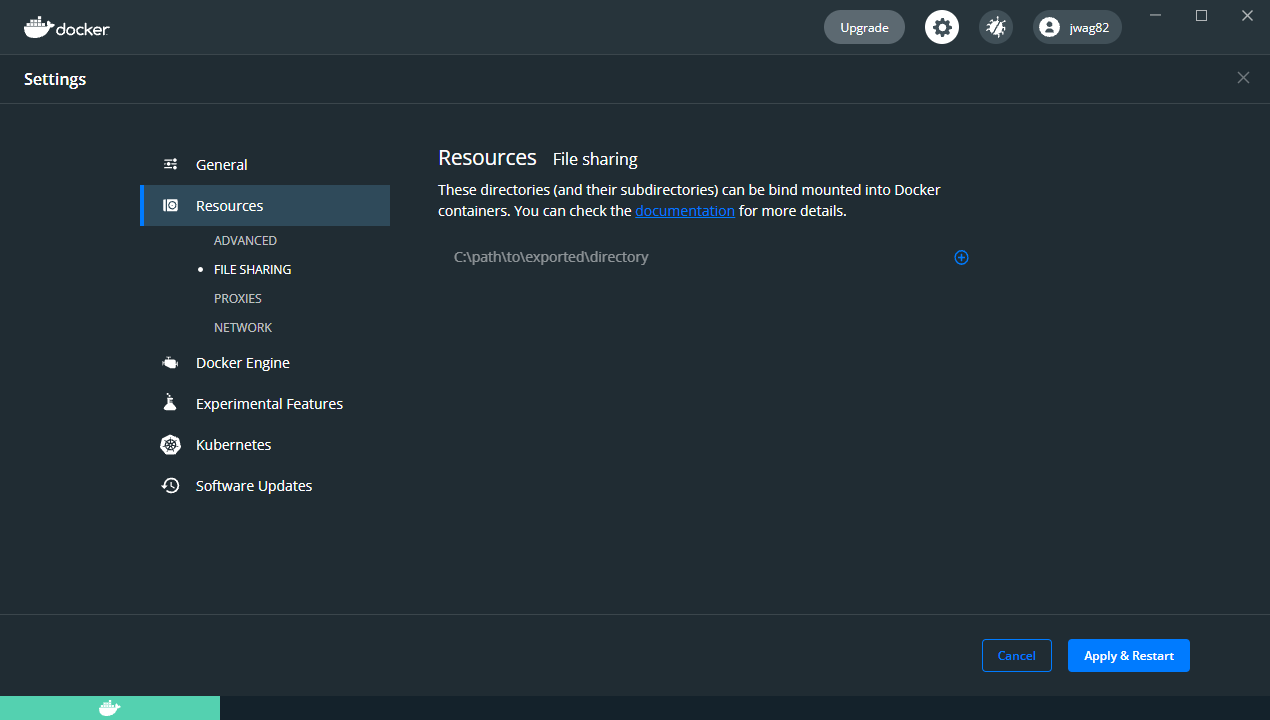The height and width of the screenshot is (720, 1270).
Task: Open the documentation link
Action: pos(685,211)
